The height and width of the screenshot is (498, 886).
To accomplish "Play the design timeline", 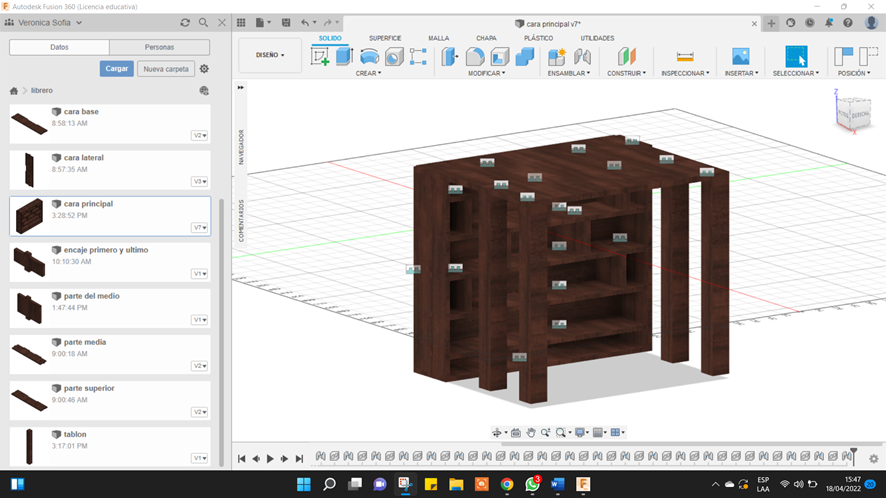I will 270,459.
